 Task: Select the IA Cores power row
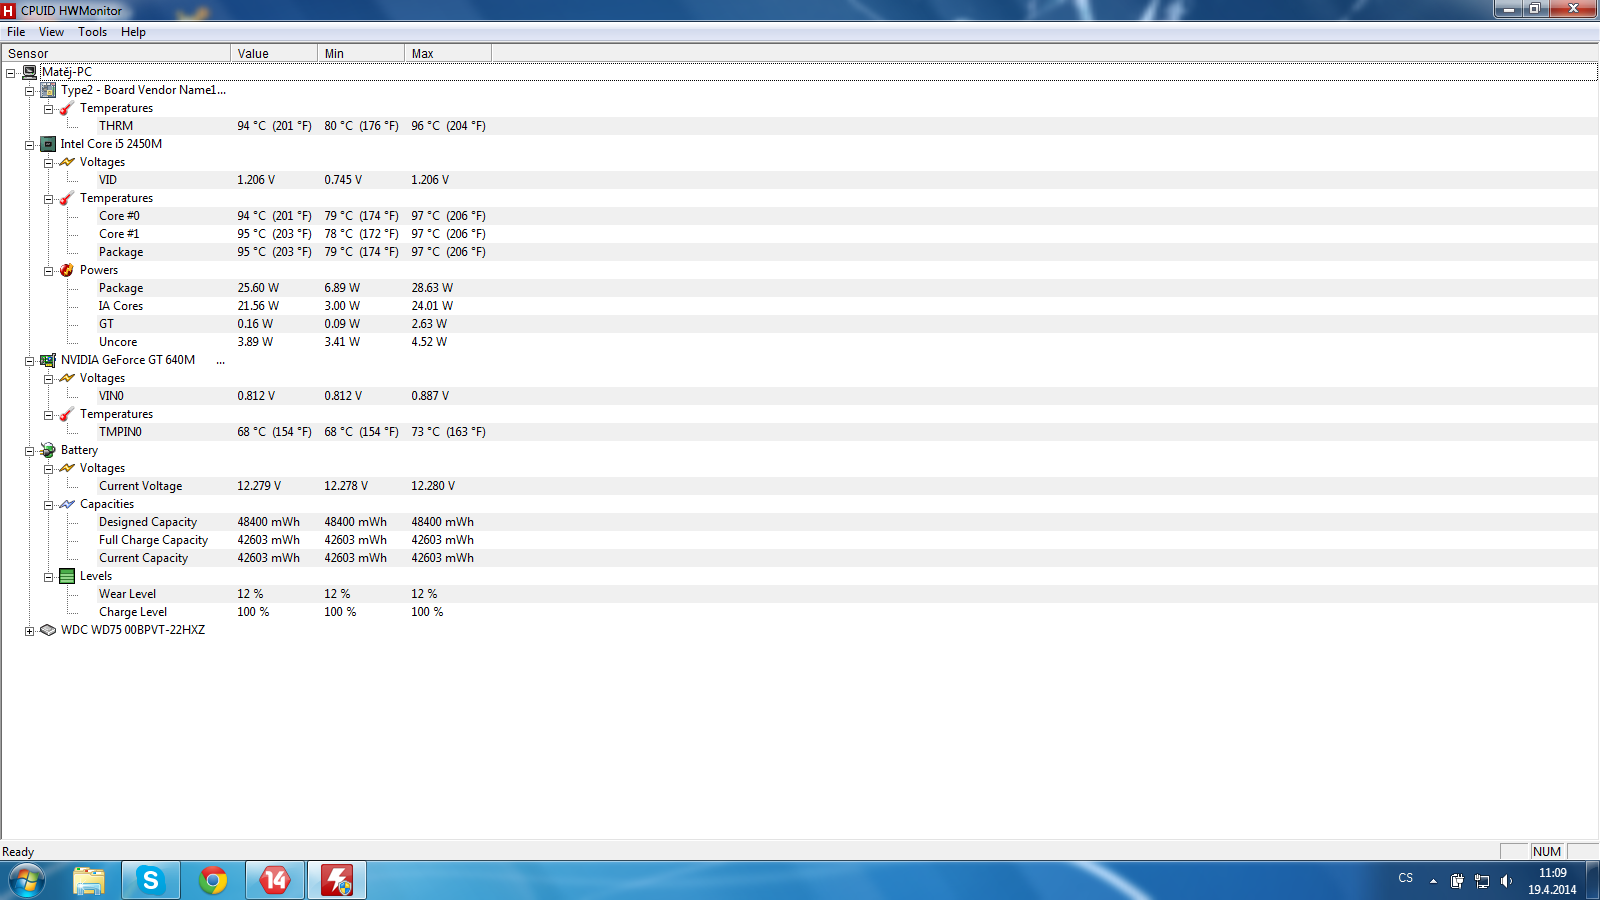click(800, 306)
